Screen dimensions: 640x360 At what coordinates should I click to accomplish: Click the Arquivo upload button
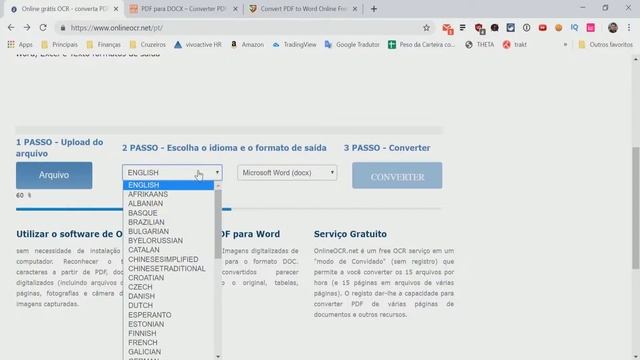[x=54, y=175]
